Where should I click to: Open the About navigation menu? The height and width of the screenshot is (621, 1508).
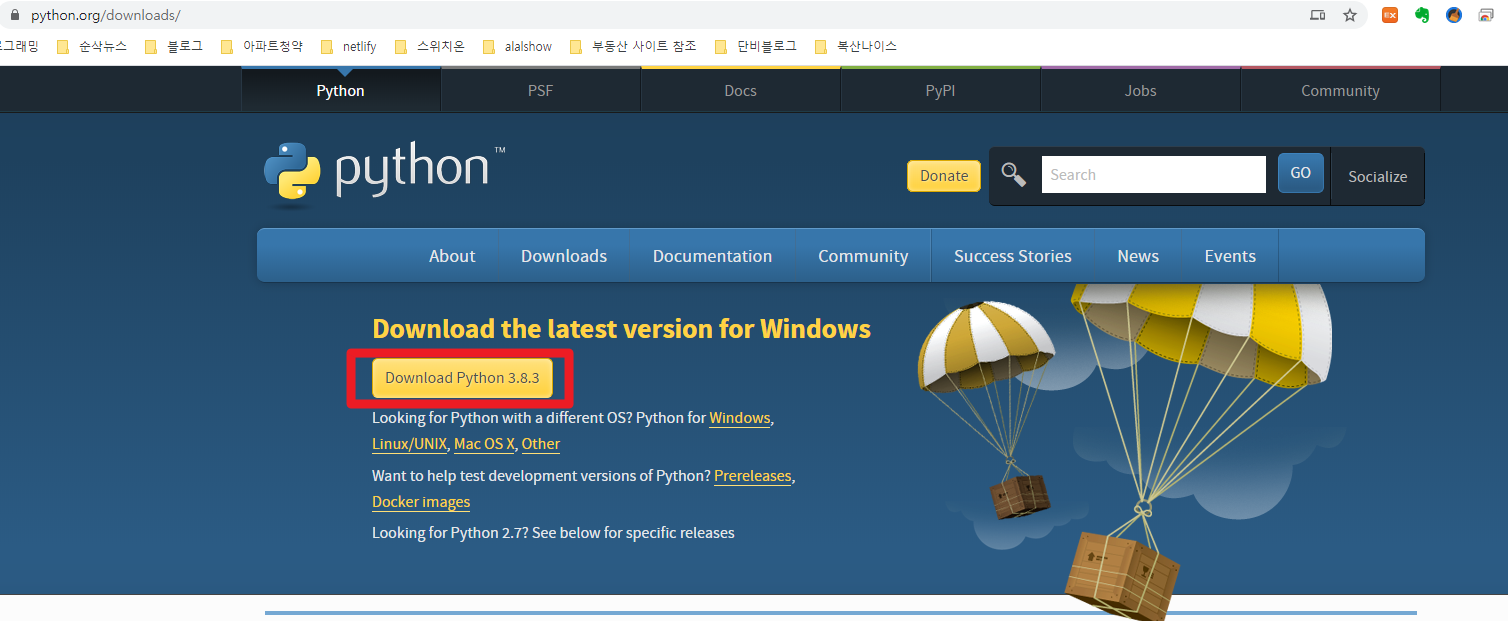452,256
